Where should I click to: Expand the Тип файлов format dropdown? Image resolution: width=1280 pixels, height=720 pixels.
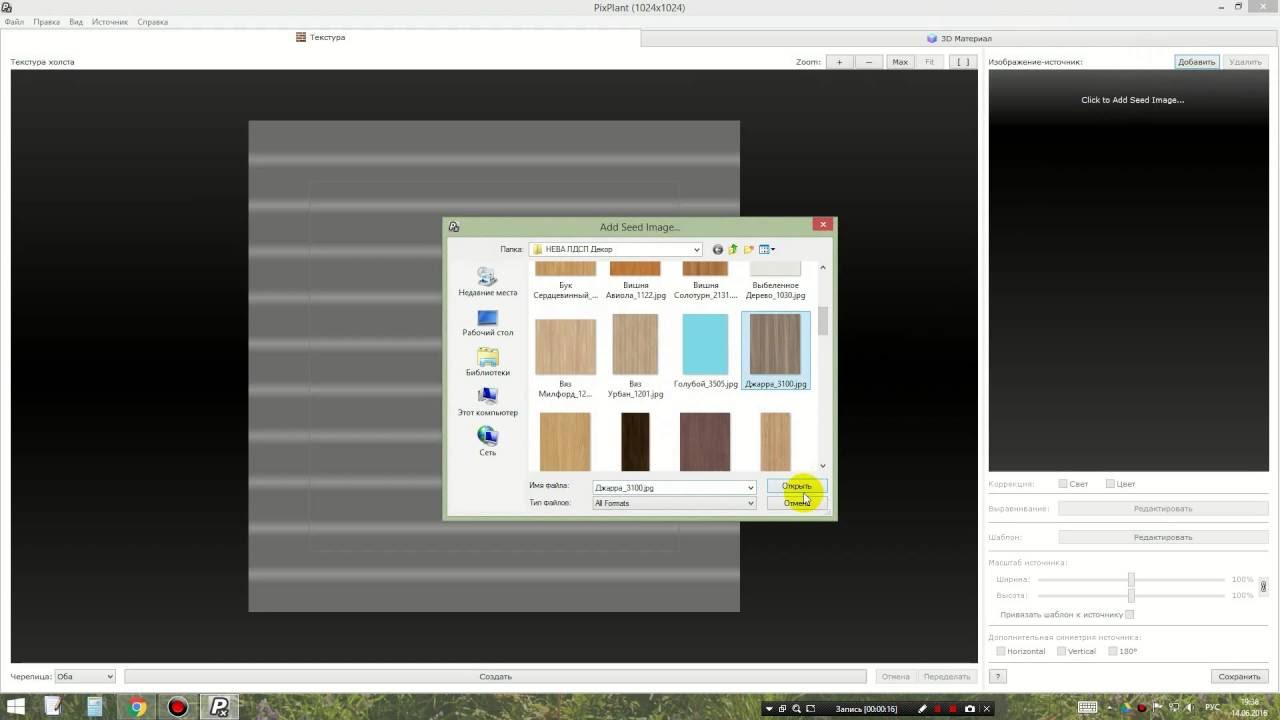point(751,503)
